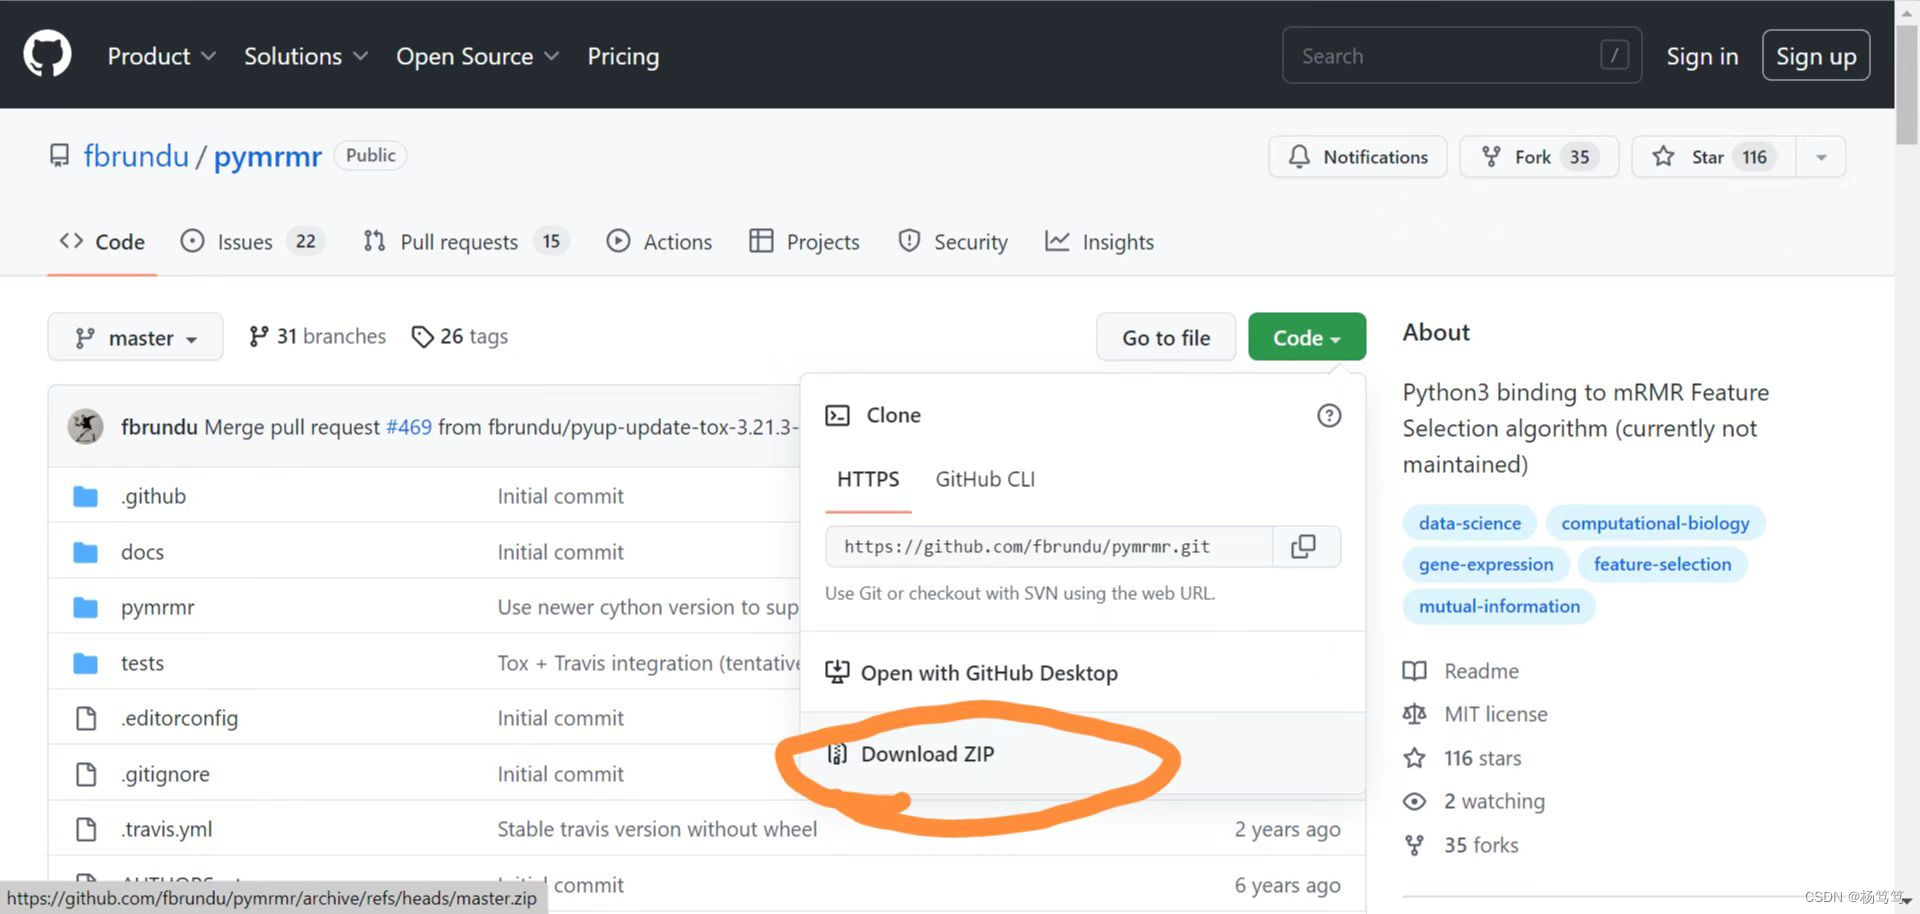
Task: Click the fbrundu avatar thumbnail
Action: (x=85, y=426)
